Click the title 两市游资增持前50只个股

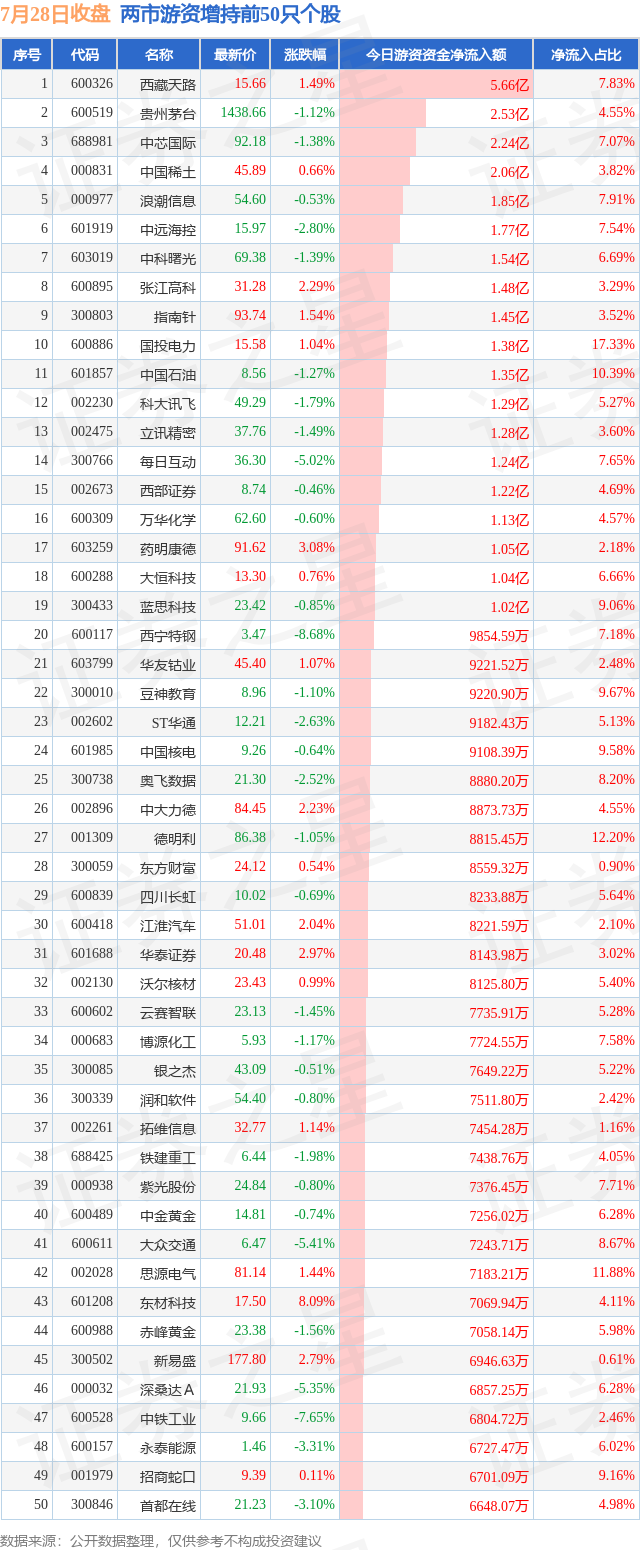[230, 15]
